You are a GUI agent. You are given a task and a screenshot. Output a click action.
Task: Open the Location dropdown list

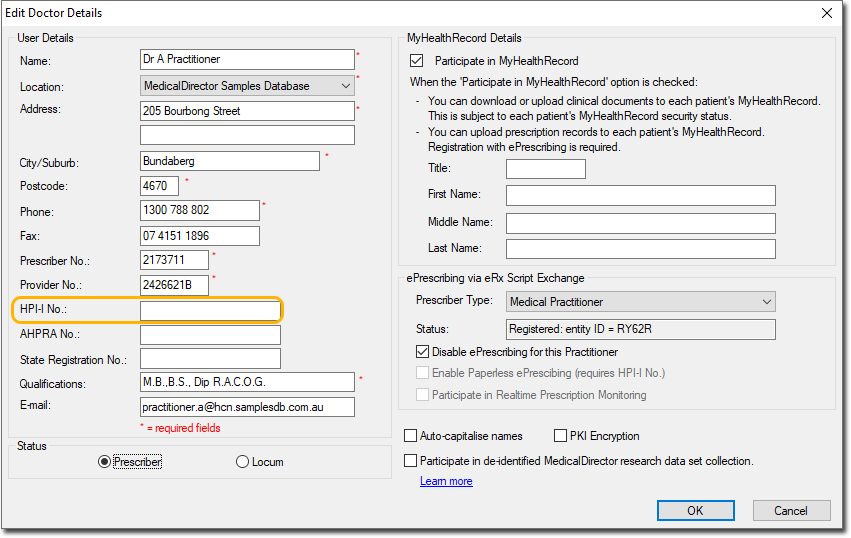(x=346, y=86)
